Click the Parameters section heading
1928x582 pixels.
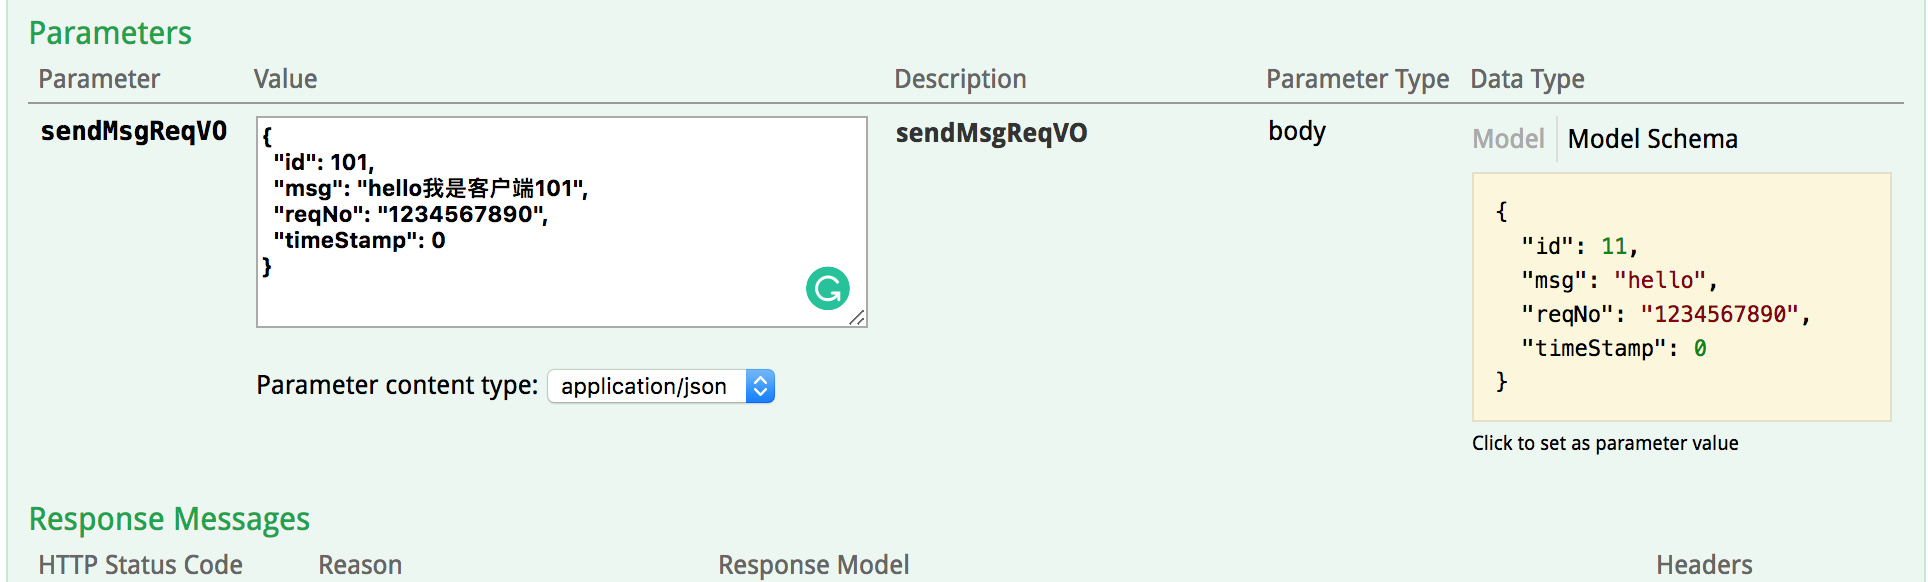click(x=110, y=33)
